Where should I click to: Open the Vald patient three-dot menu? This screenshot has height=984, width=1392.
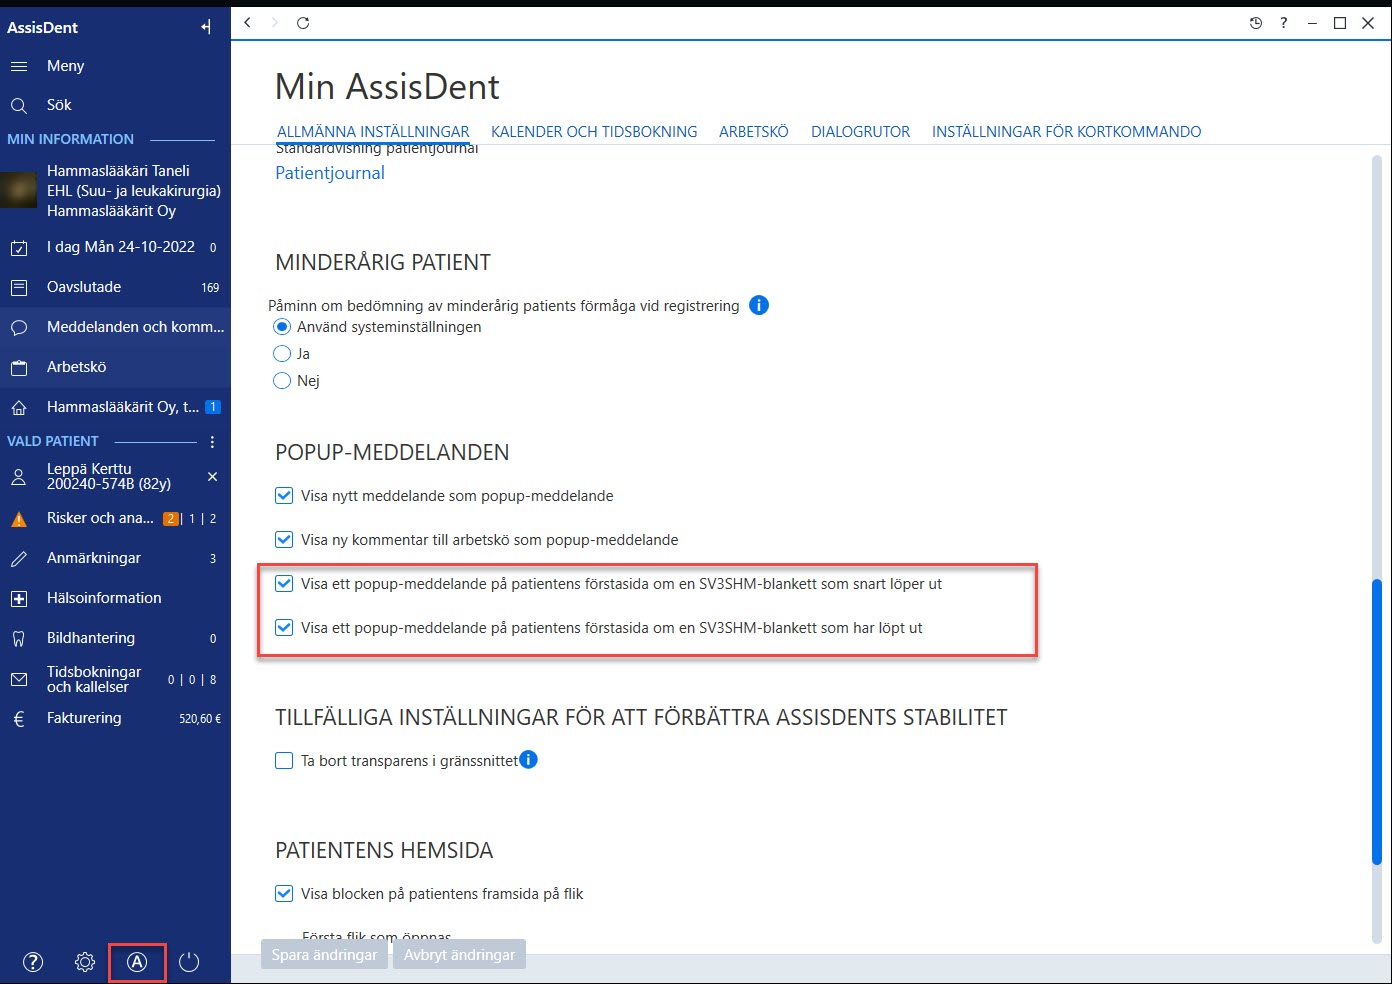coord(212,441)
